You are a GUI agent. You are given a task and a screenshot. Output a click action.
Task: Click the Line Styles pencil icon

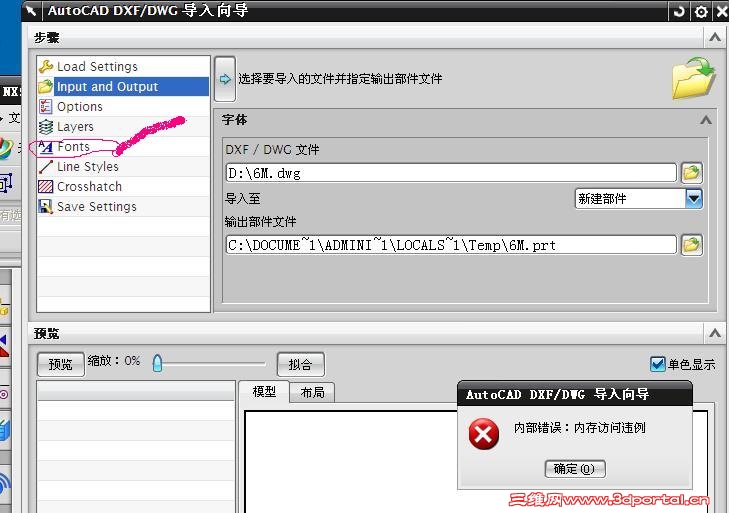pos(46,167)
